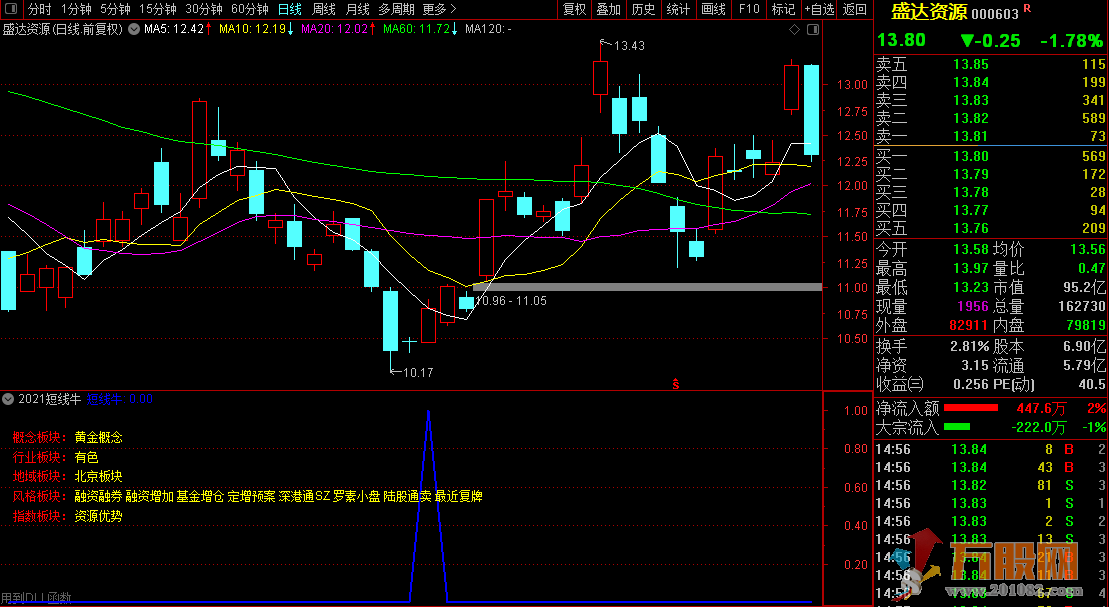Expand the main chart indicator dropdown arrow
The height and width of the screenshot is (607, 1109).
[x=134, y=29]
